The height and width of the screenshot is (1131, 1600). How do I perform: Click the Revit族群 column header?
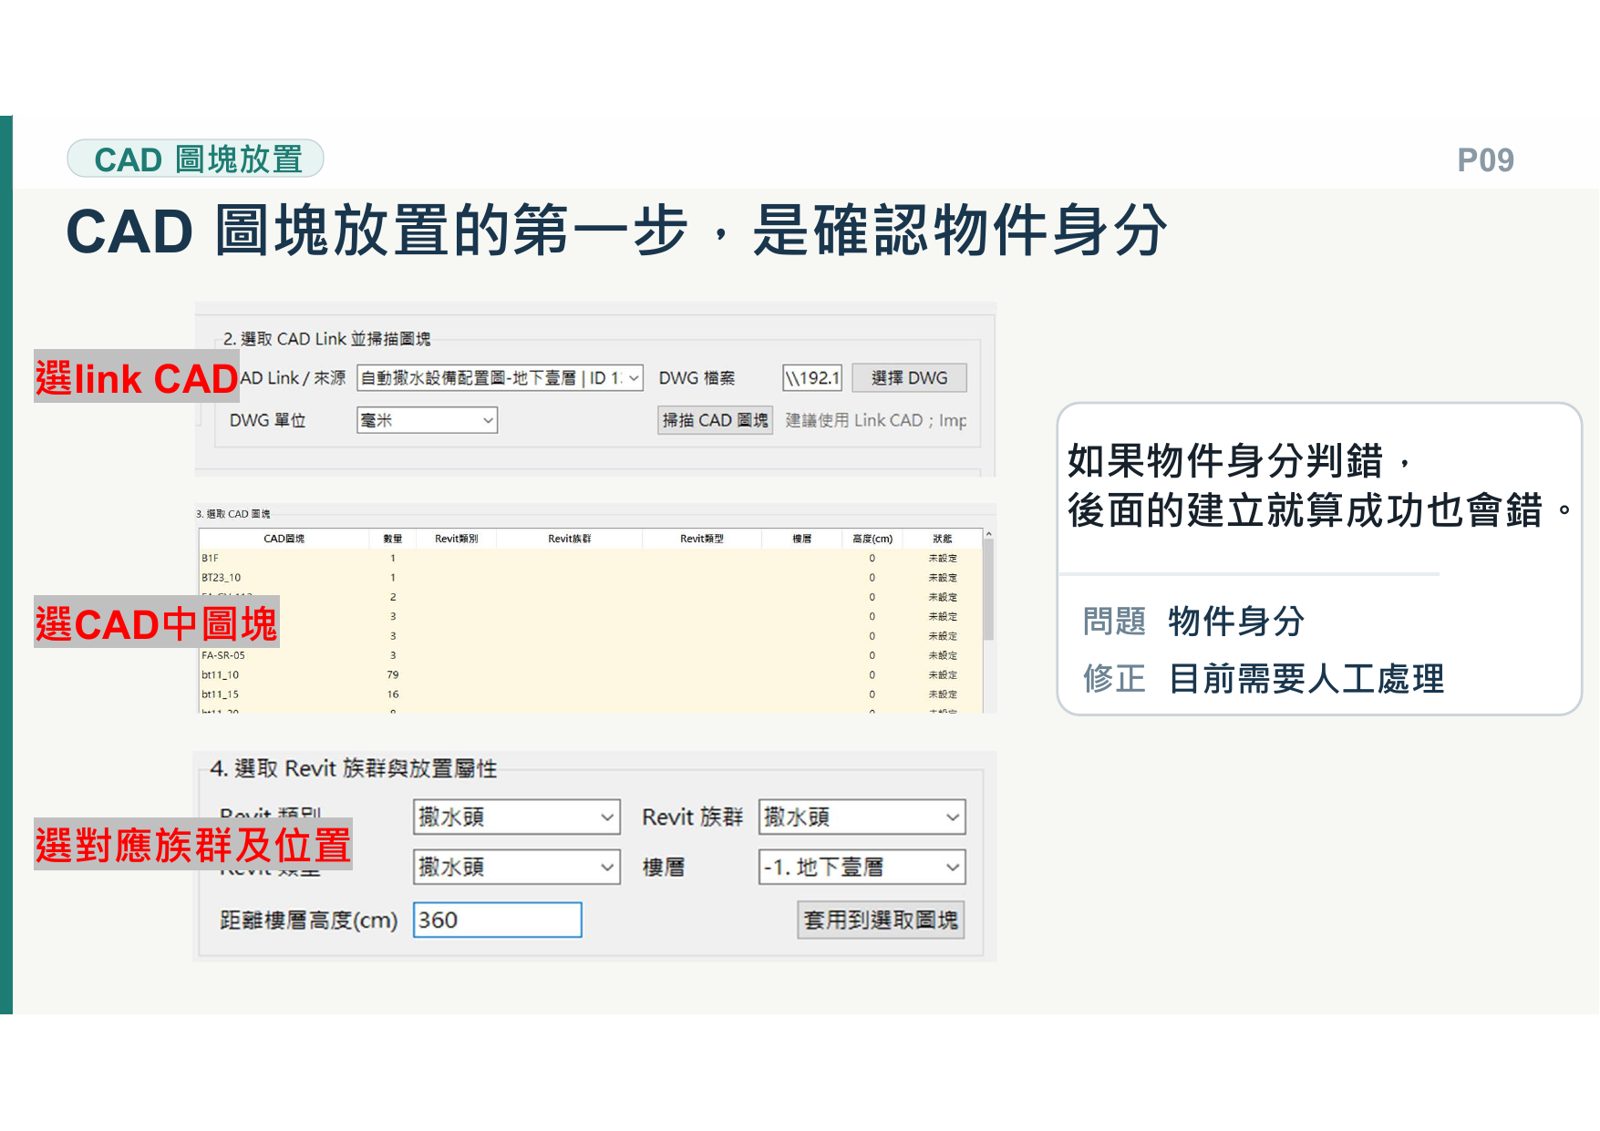(x=569, y=539)
